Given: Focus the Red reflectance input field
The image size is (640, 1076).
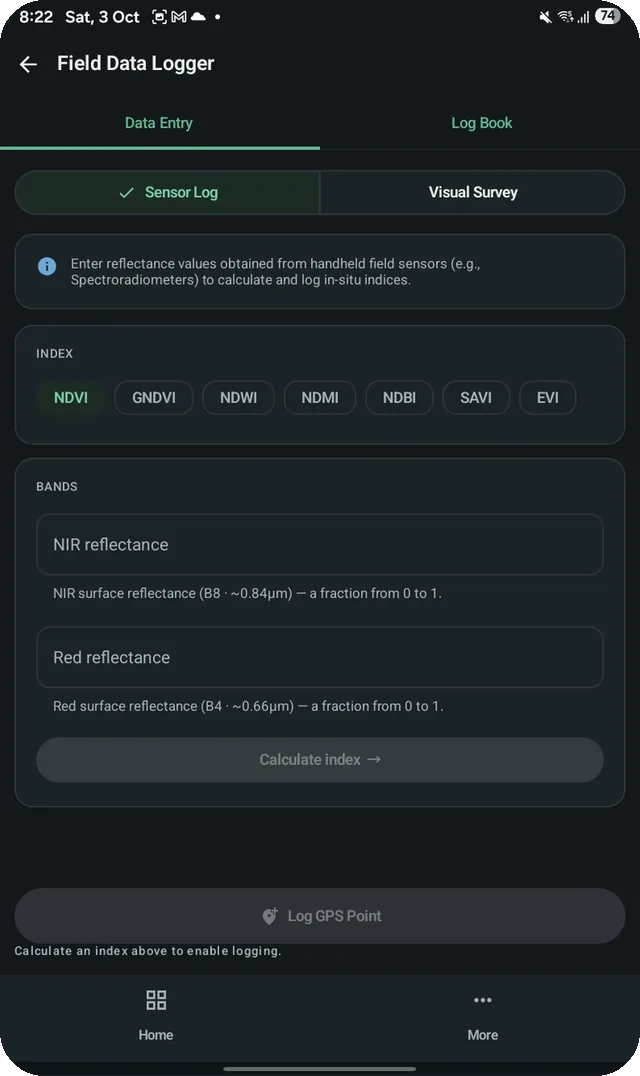Looking at the screenshot, I should [320, 657].
